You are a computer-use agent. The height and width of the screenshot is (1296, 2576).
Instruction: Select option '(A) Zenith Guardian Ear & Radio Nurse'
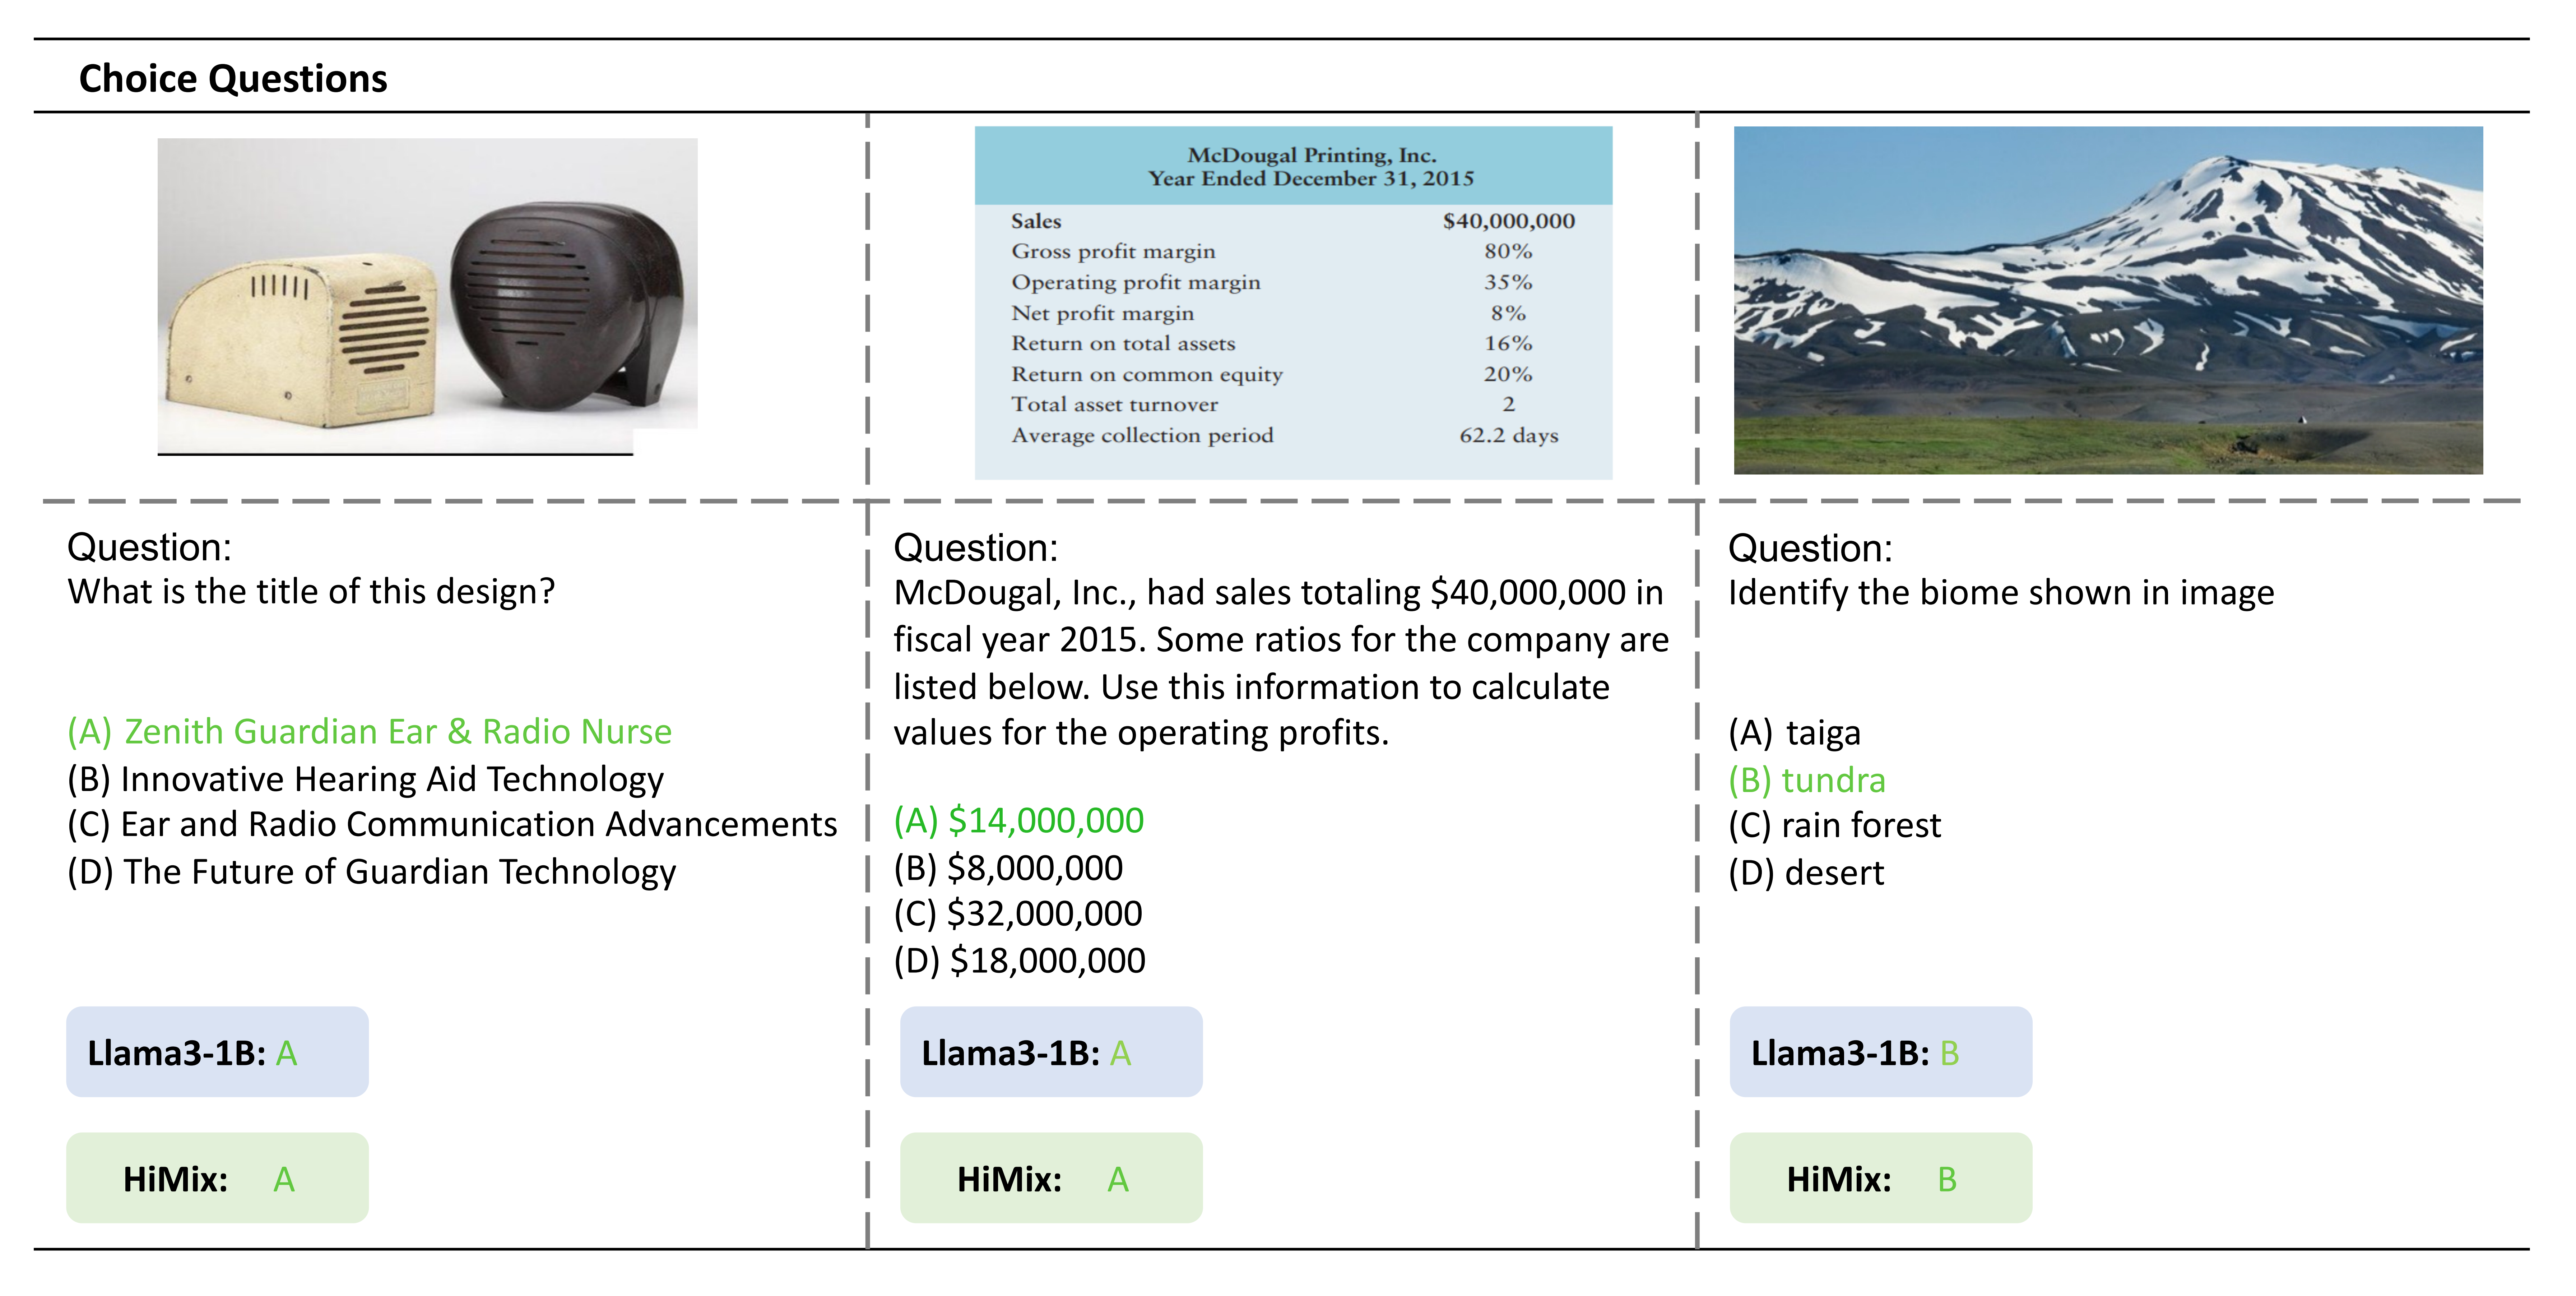tap(369, 732)
